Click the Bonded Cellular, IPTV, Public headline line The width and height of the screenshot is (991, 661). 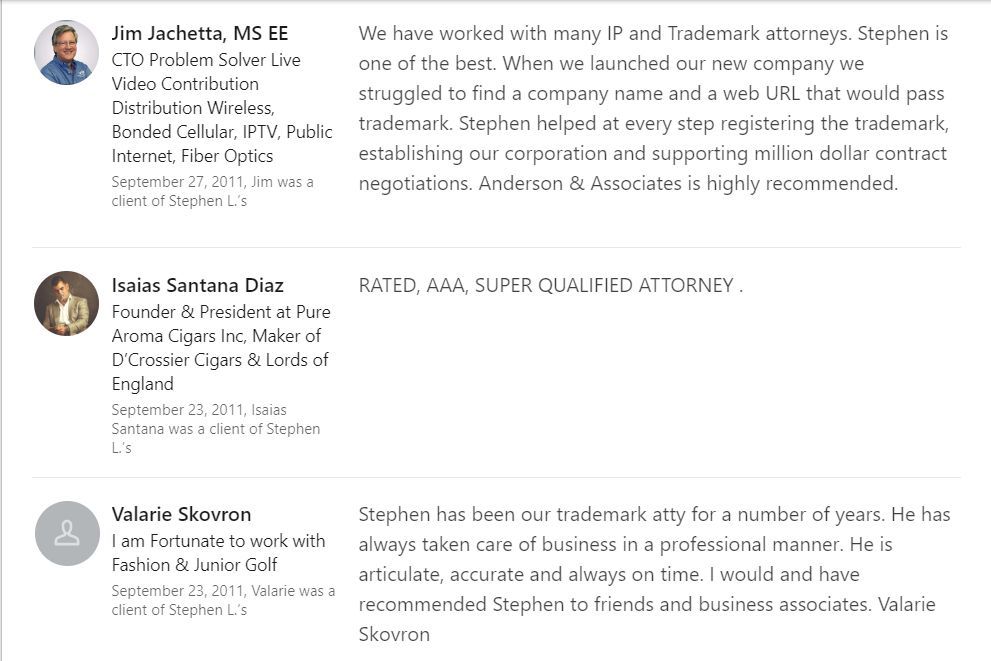click(222, 131)
